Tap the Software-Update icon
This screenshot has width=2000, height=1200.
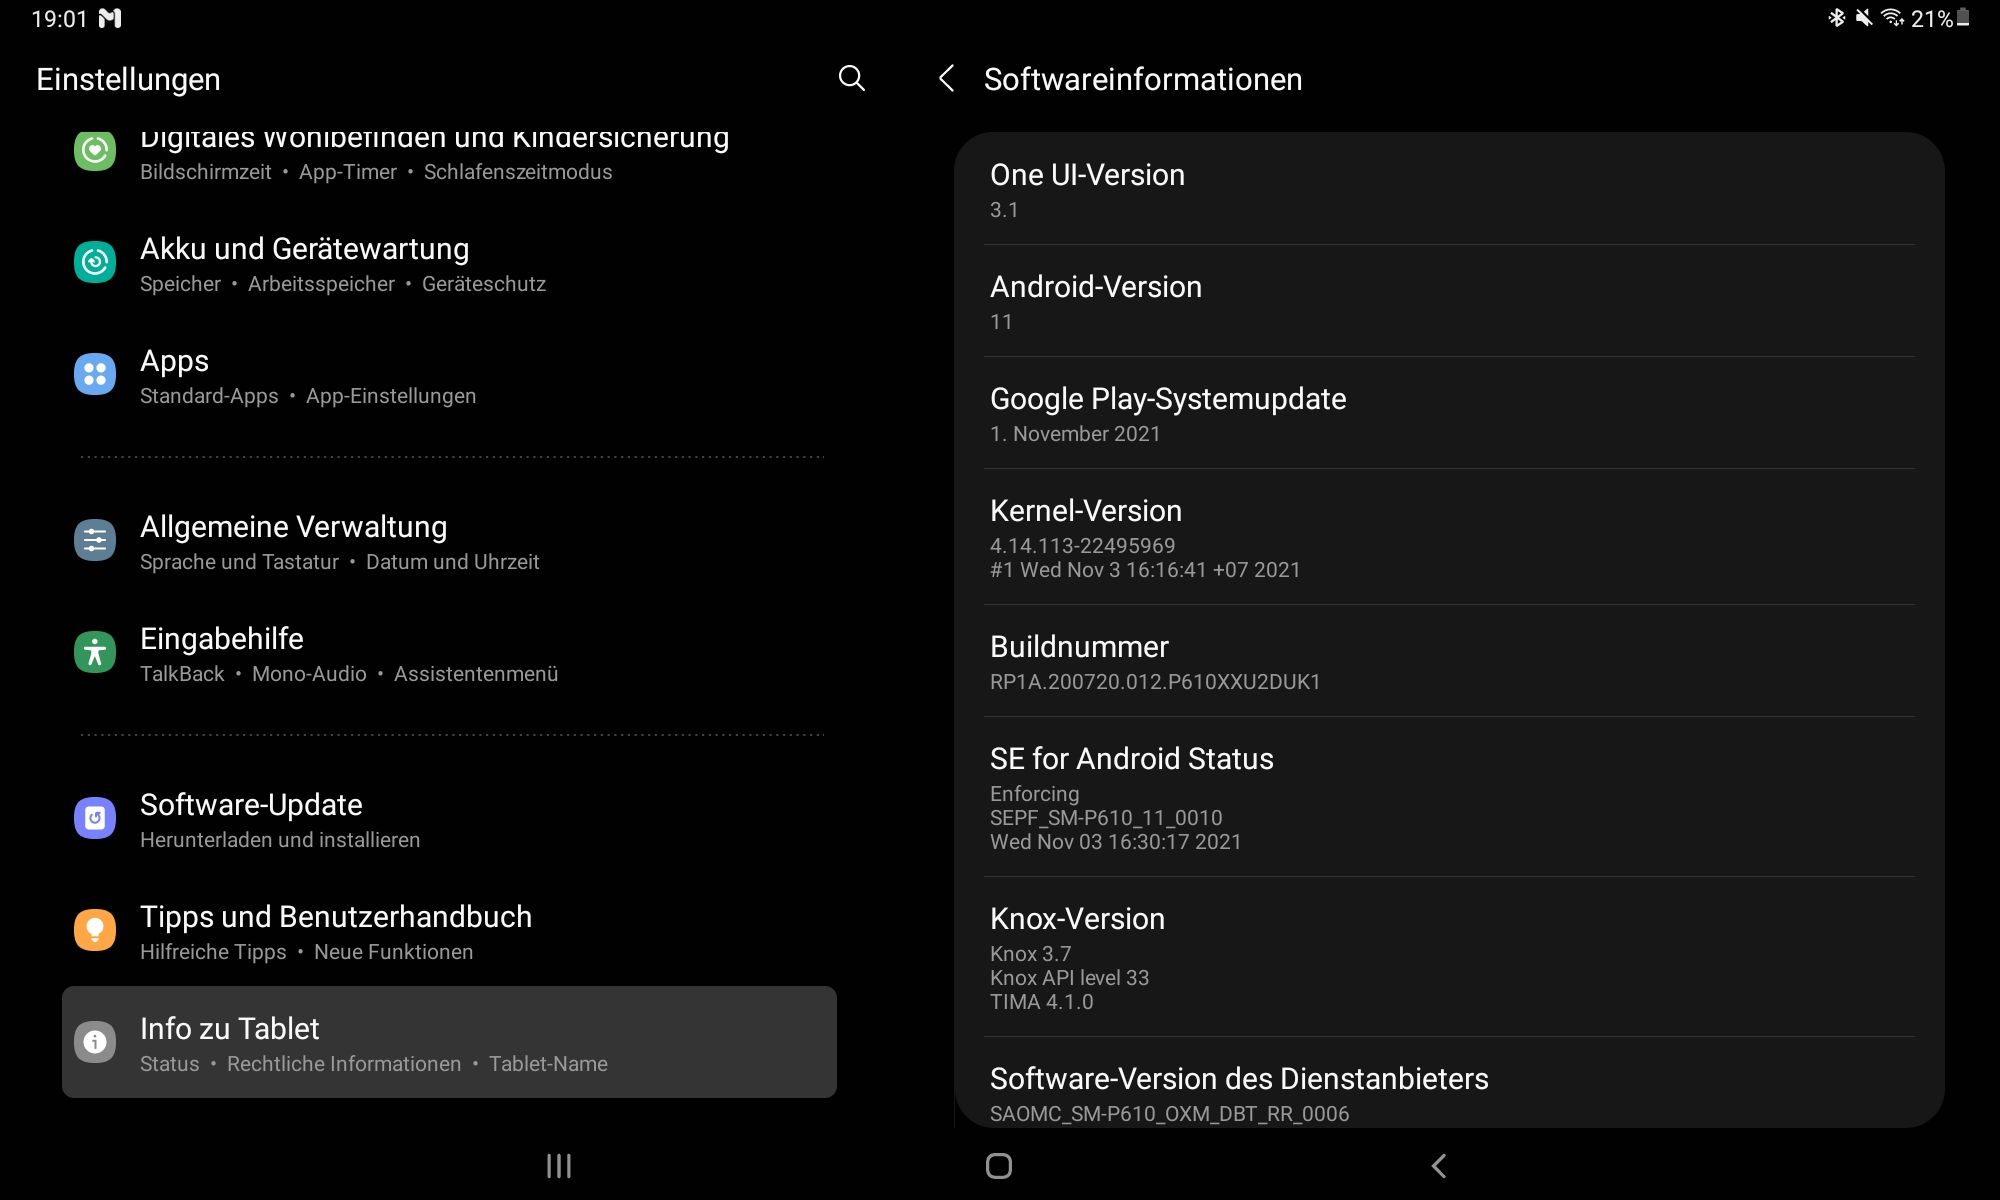pyautogui.click(x=95, y=819)
